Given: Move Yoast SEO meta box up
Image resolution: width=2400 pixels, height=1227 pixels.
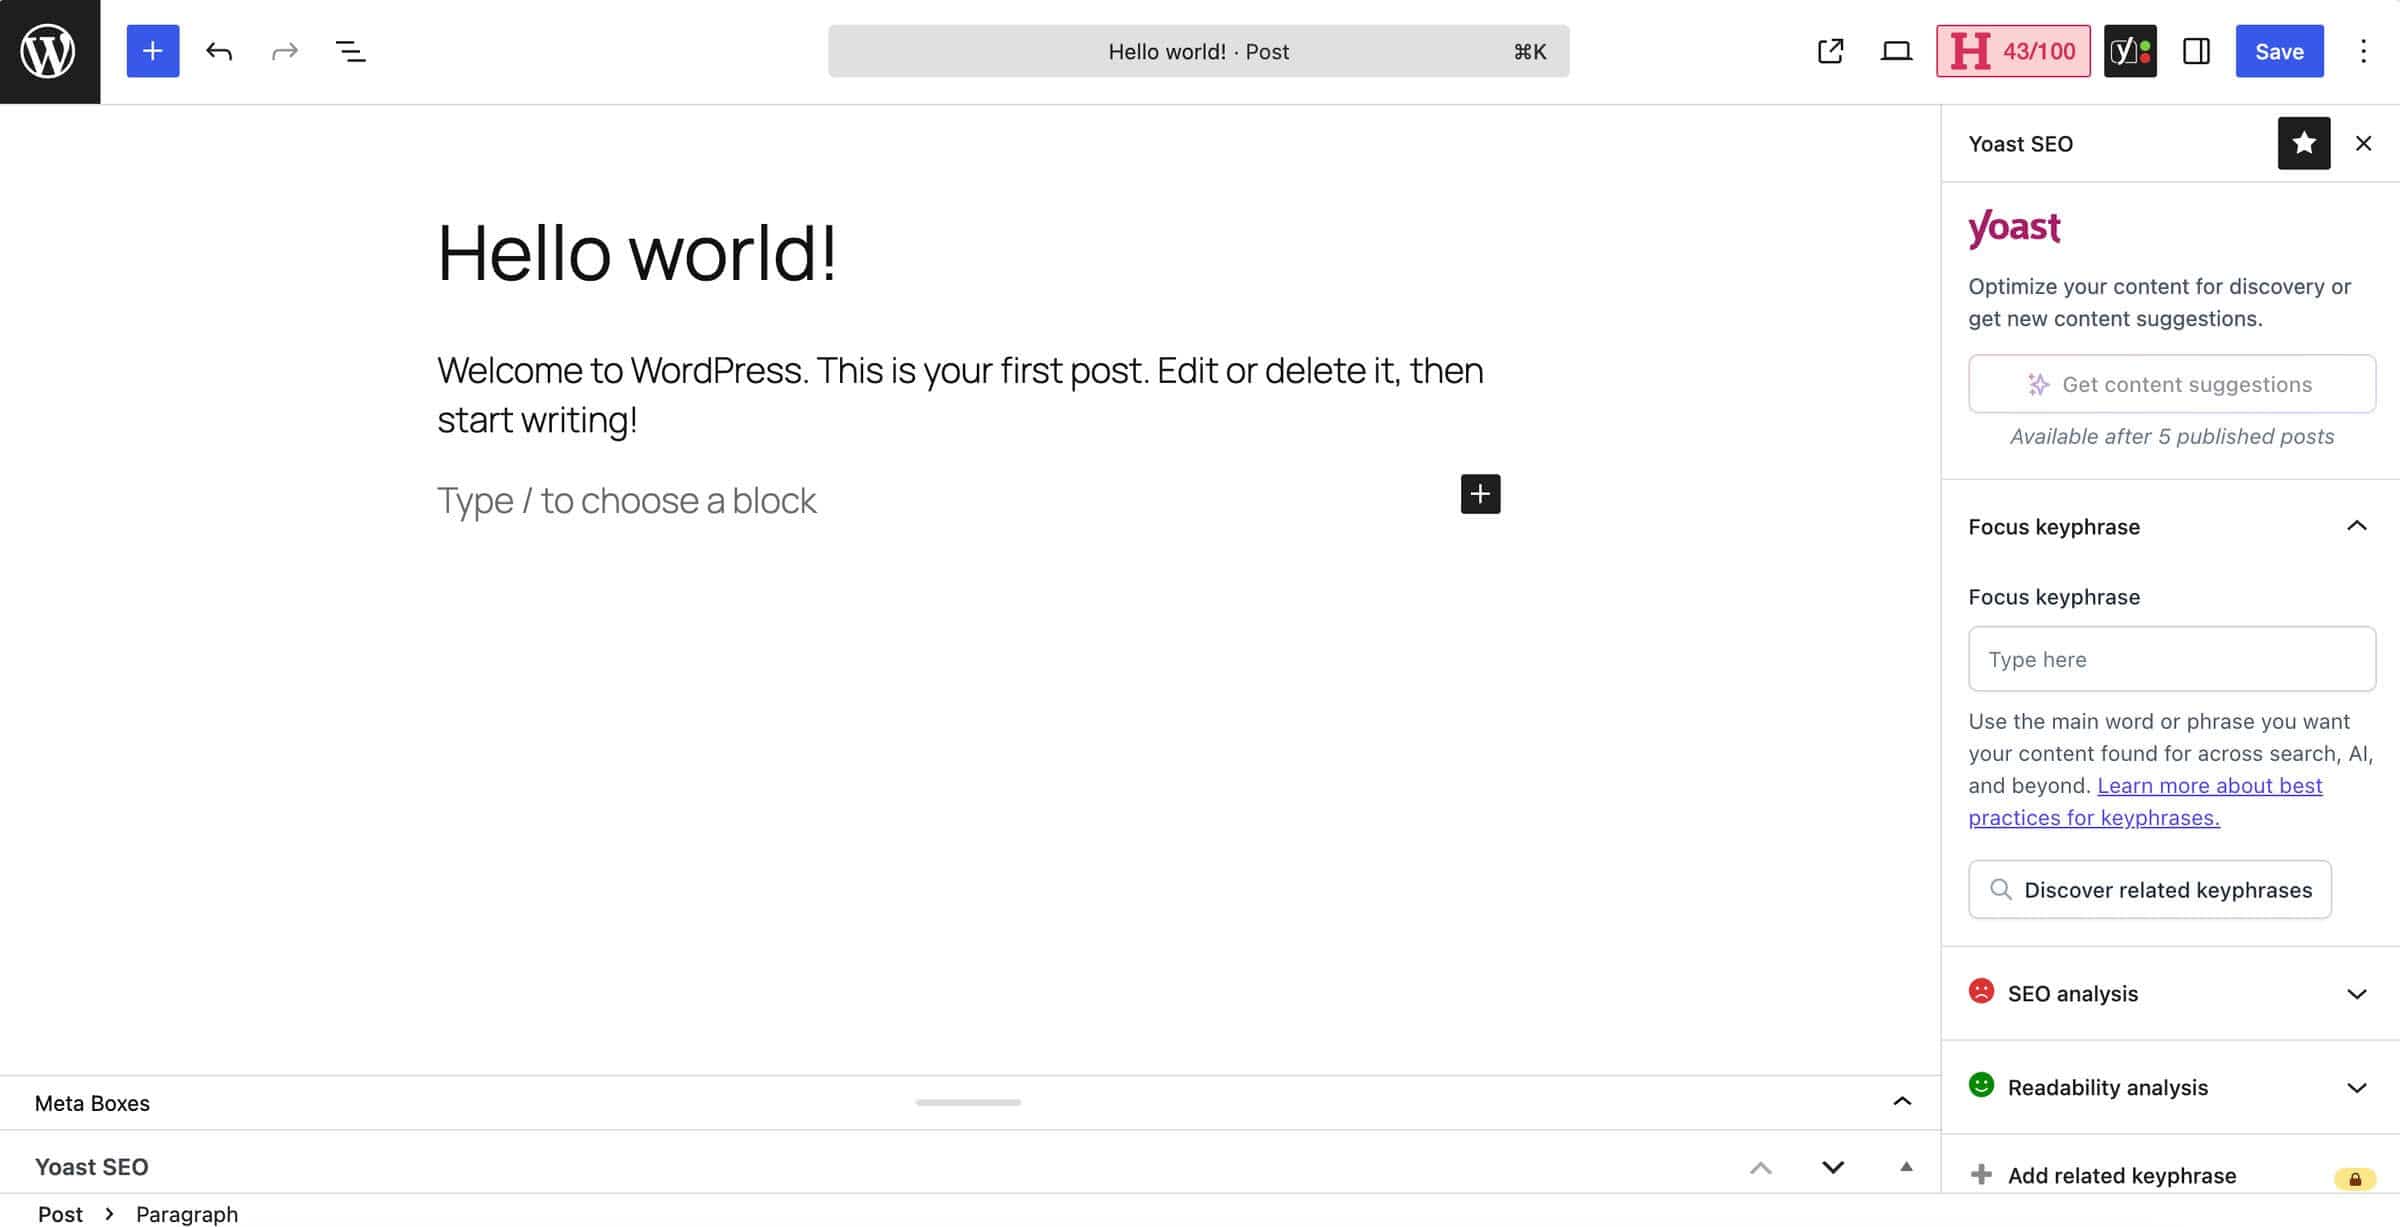Looking at the screenshot, I should (1761, 1167).
